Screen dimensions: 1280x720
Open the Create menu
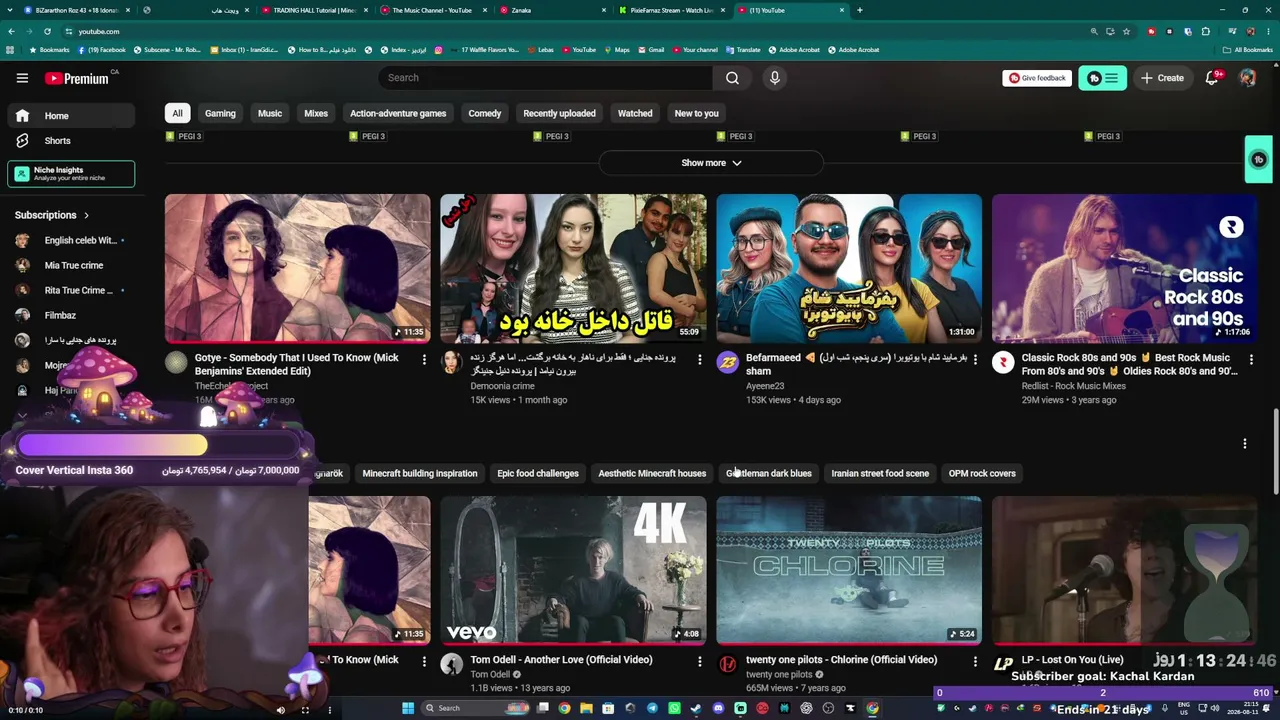pyautogui.click(x=1162, y=78)
